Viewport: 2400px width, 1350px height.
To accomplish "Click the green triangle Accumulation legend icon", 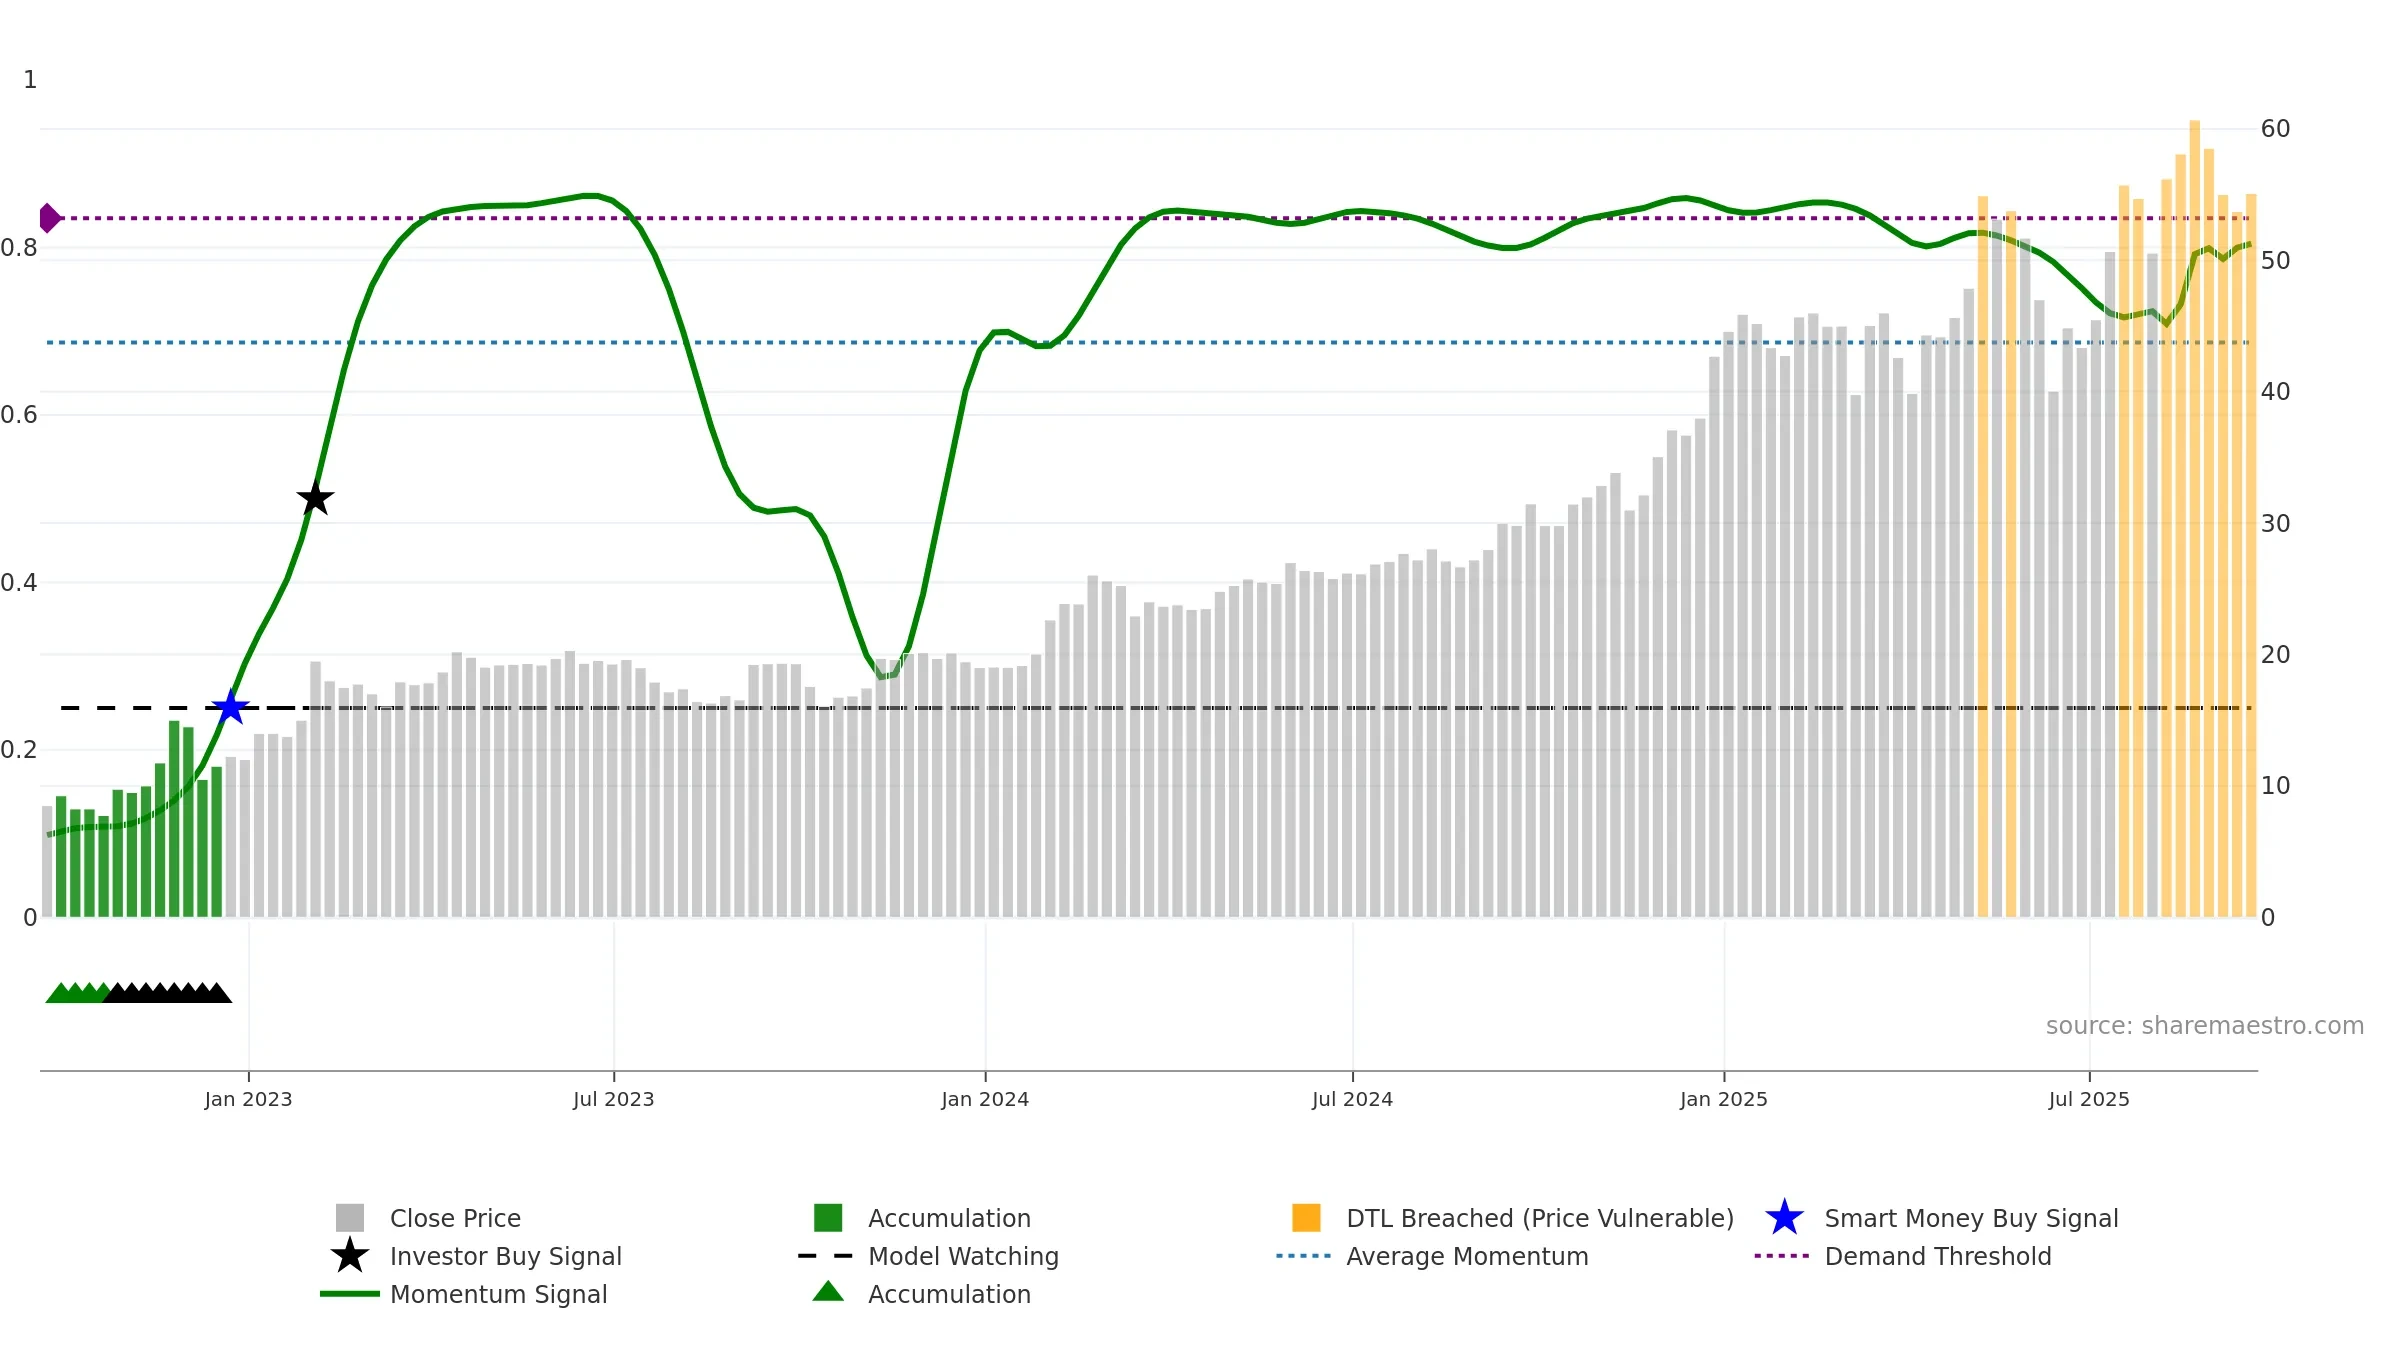I will [828, 1291].
